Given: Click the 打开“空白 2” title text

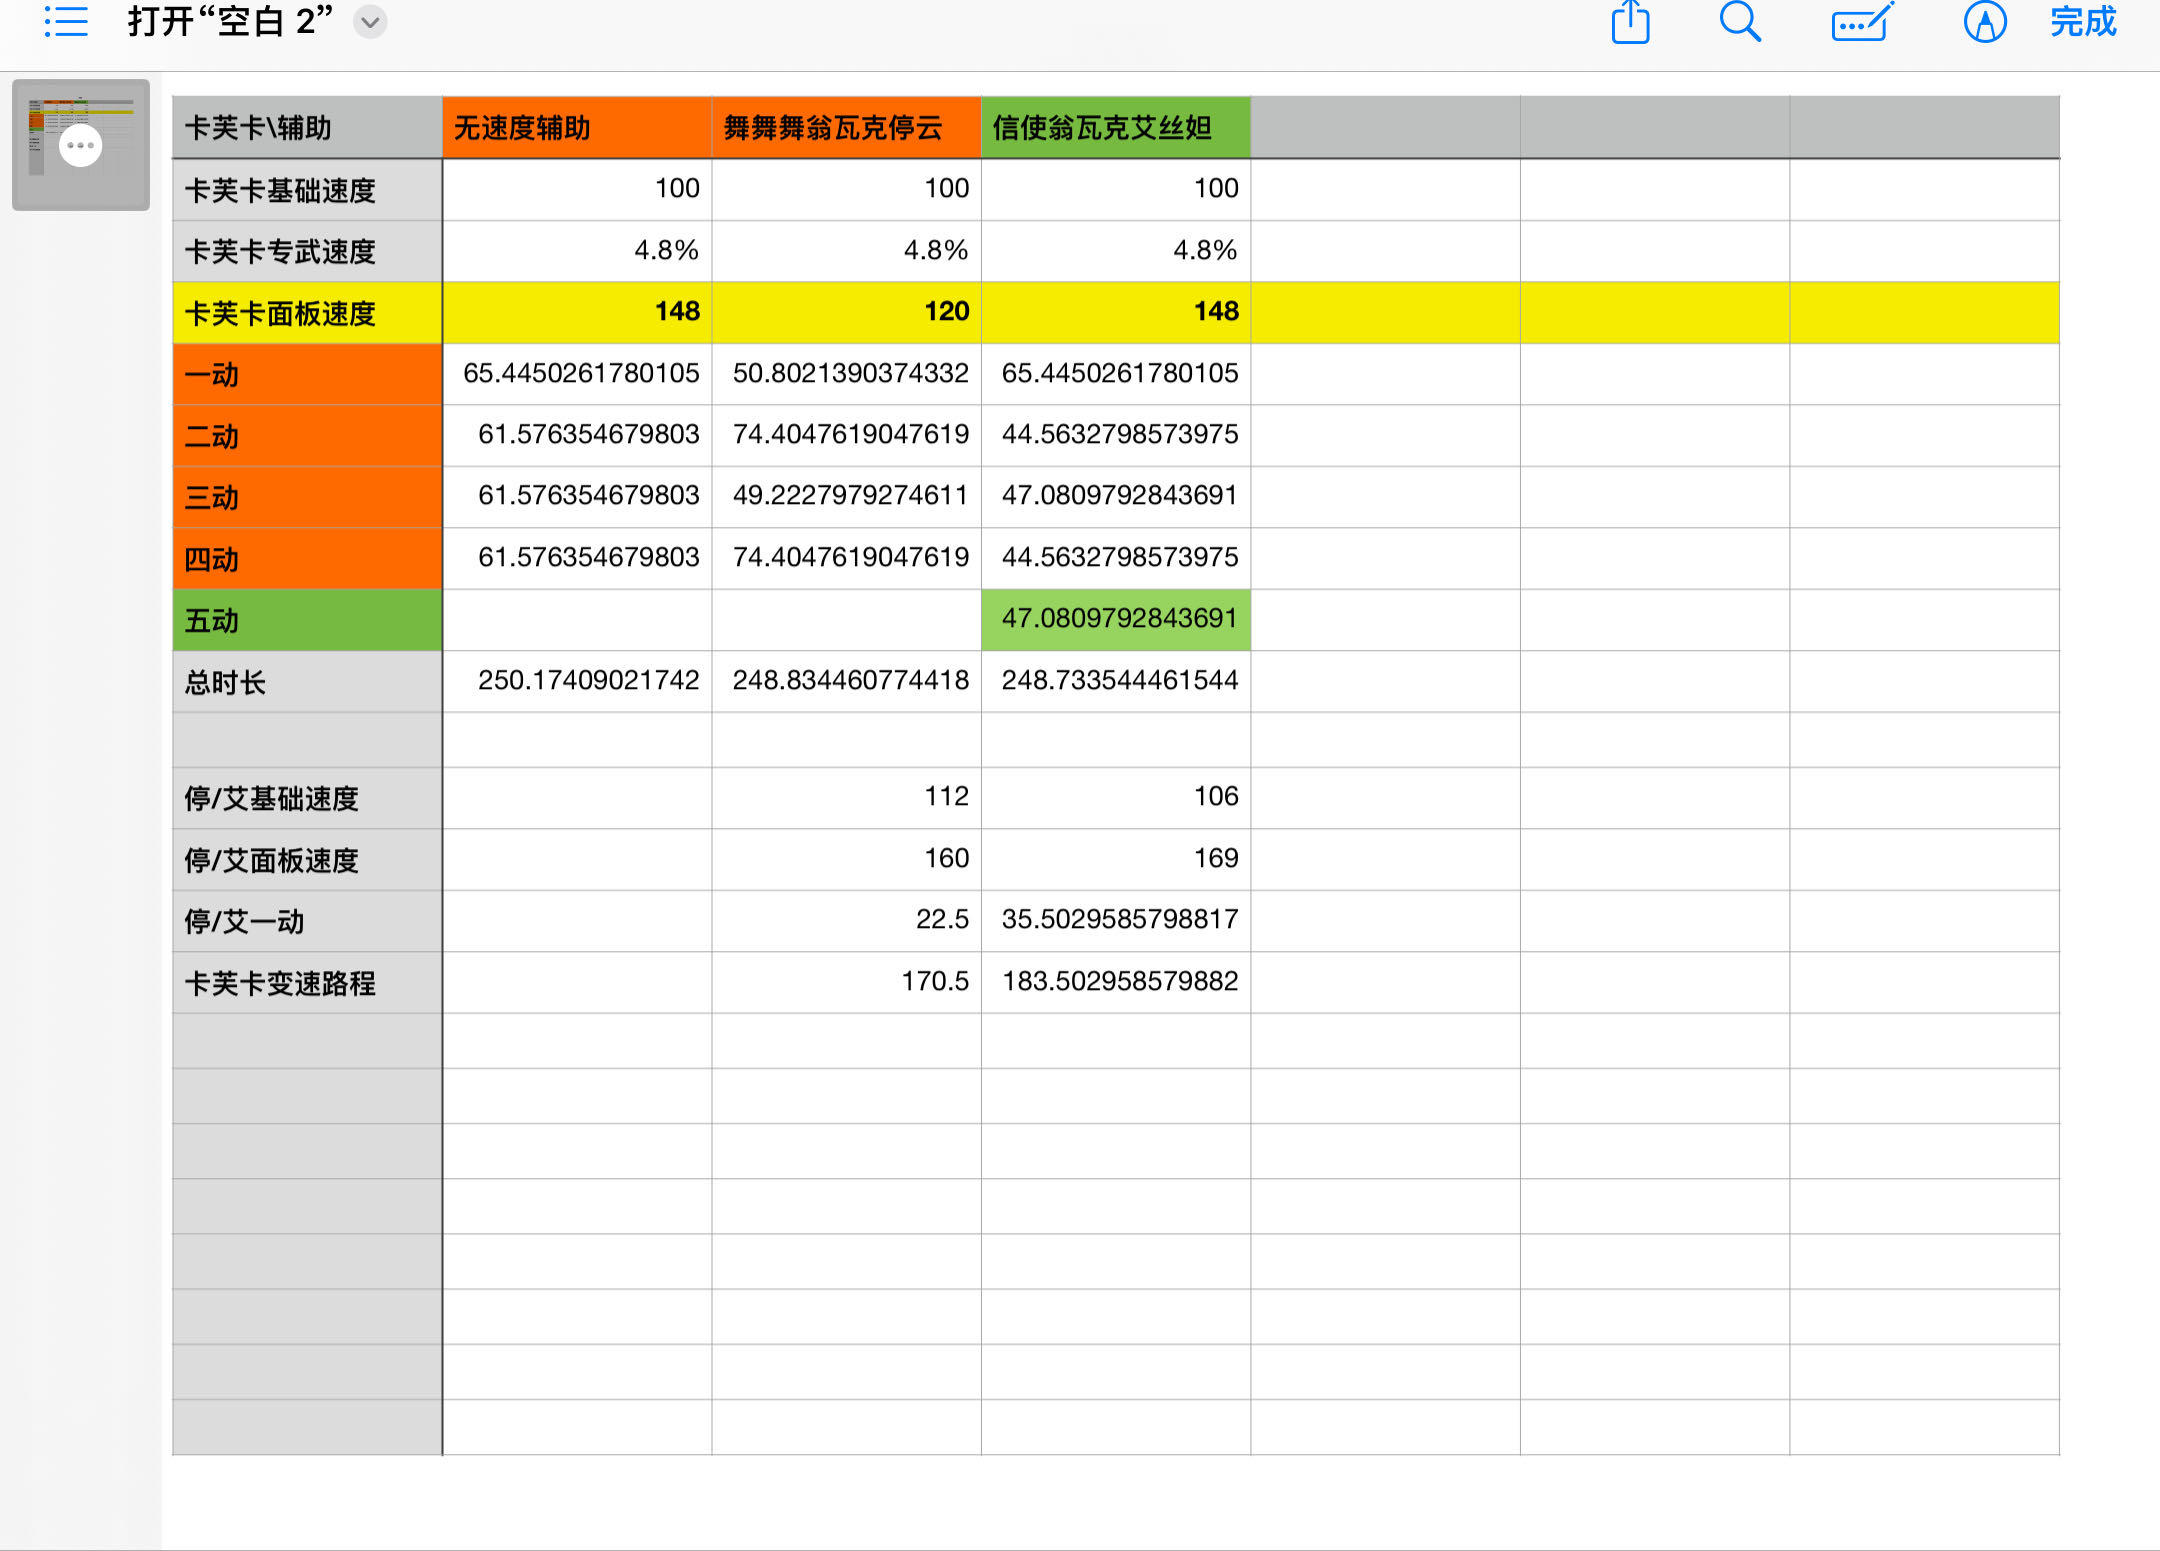Looking at the screenshot, I should coord(229,21).
